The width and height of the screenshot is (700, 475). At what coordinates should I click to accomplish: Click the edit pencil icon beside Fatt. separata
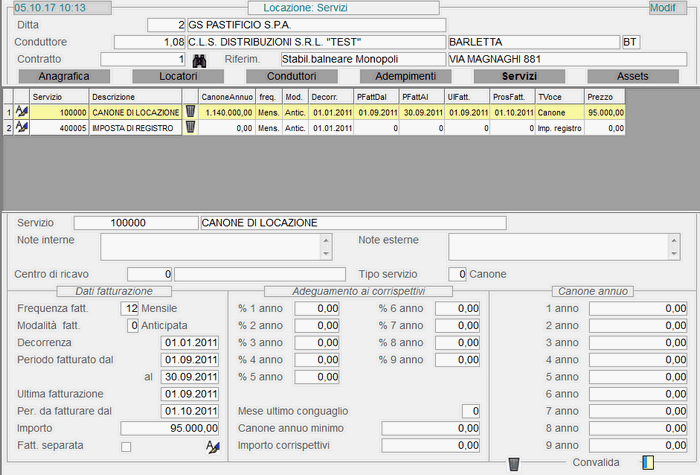212,446
